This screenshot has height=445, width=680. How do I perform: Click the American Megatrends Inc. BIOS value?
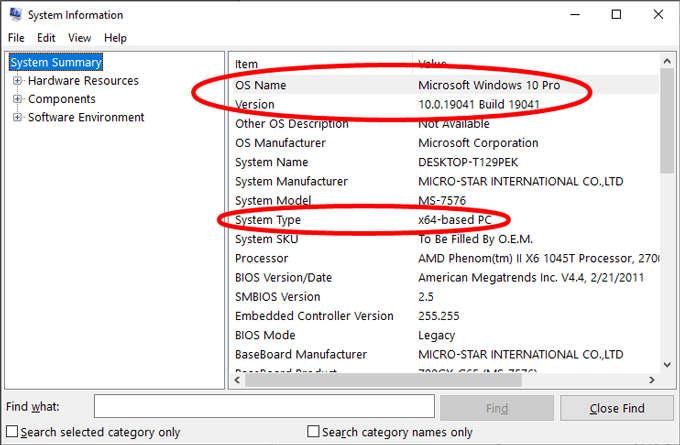tap(531, 278)
